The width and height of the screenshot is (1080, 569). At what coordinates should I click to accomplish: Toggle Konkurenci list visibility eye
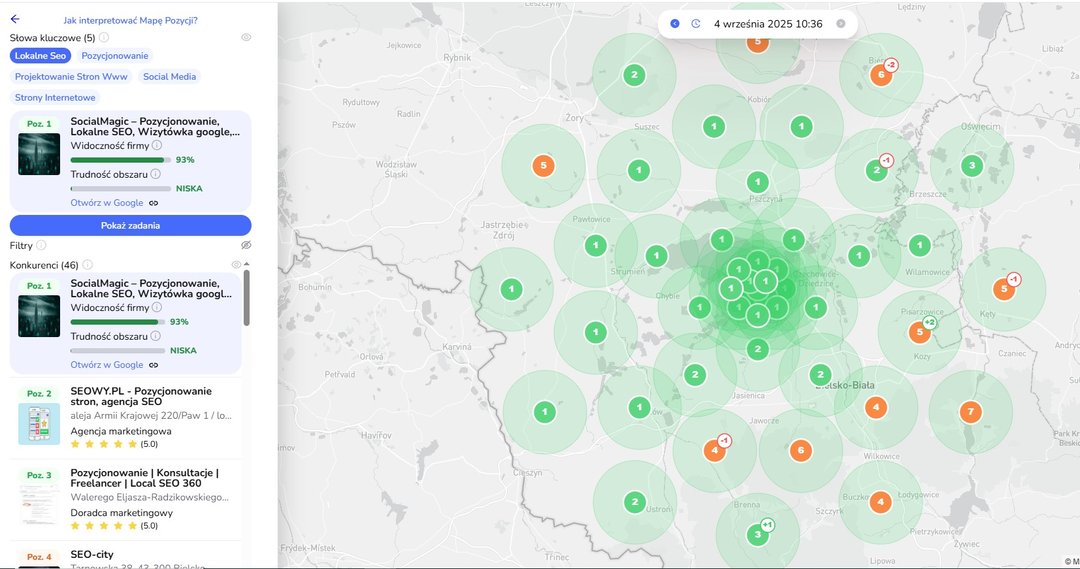coord(236,265)
